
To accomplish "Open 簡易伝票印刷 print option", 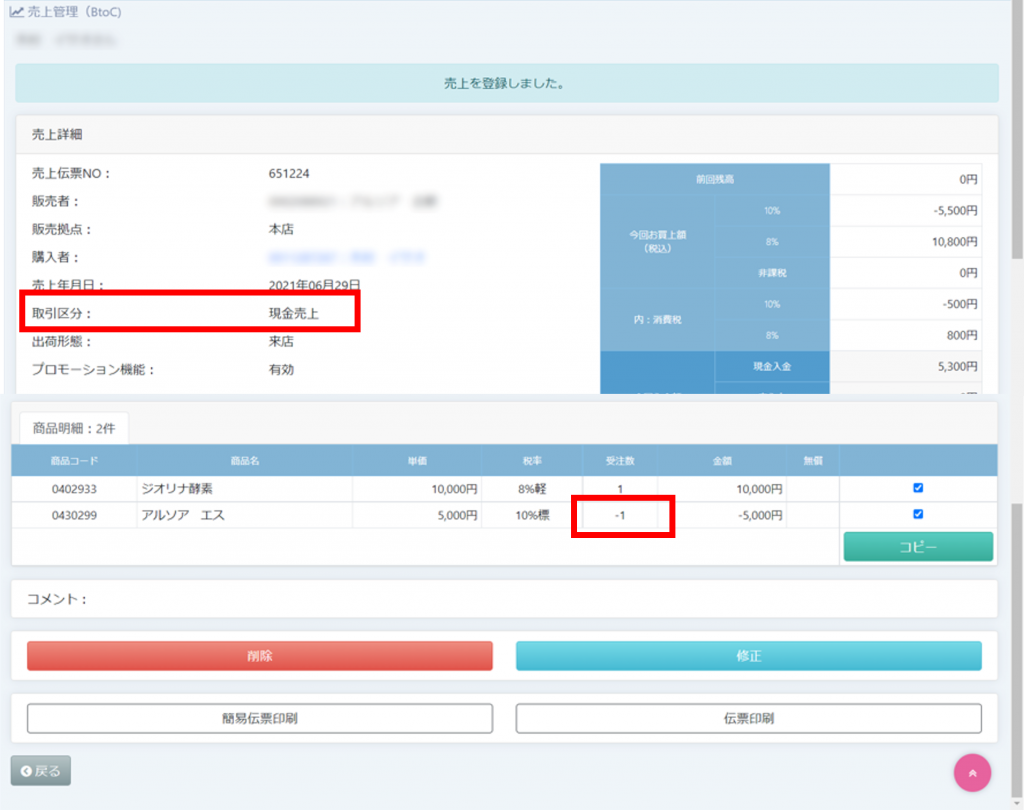I will pyautogui.click(x=260, y=718).
